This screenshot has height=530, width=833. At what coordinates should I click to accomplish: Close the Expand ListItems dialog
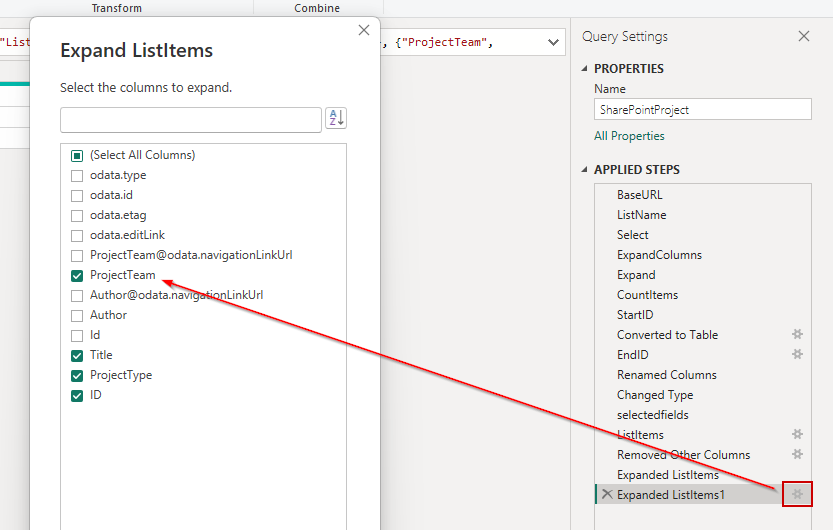pyautogui.click(x=364, y=31)
